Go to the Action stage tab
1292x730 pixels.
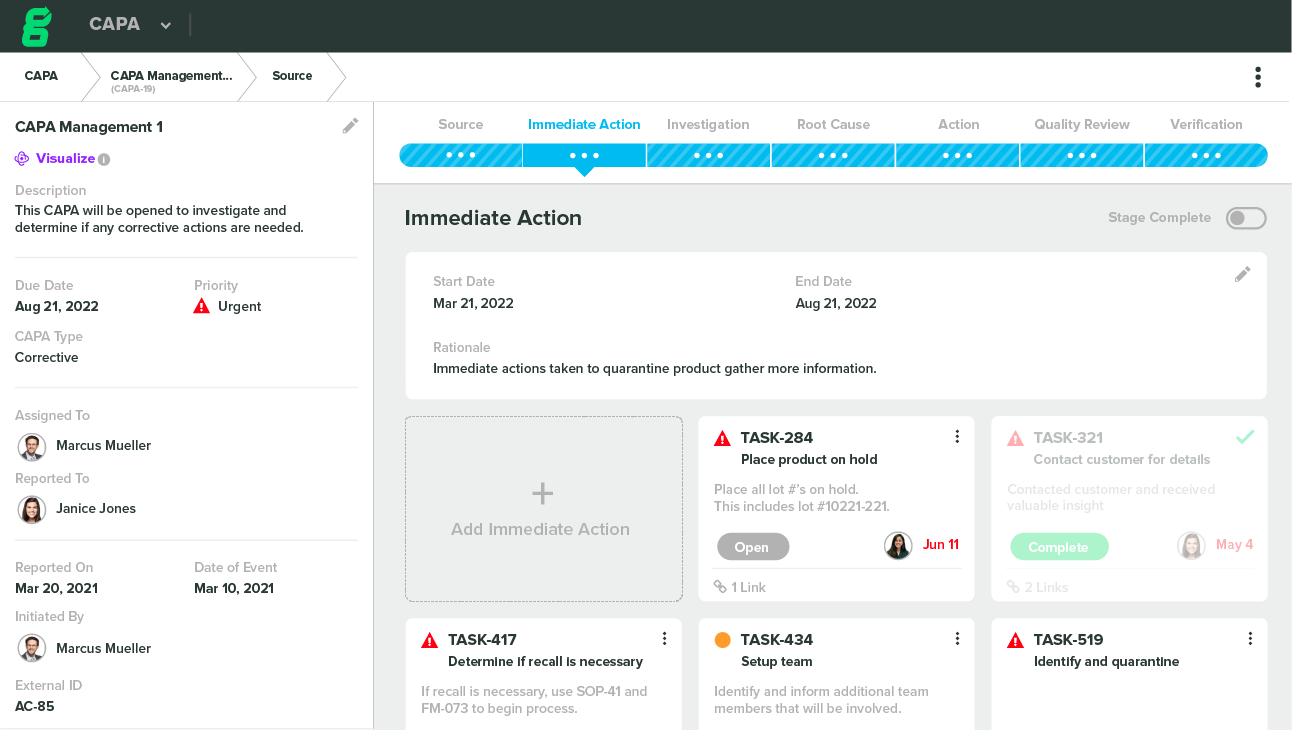point(958,124)
